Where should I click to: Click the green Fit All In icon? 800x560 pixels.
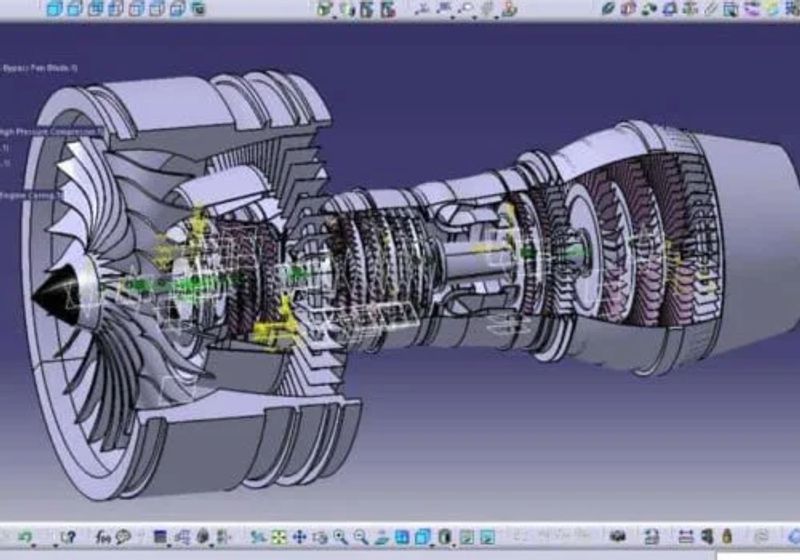[x=279, y=537]
